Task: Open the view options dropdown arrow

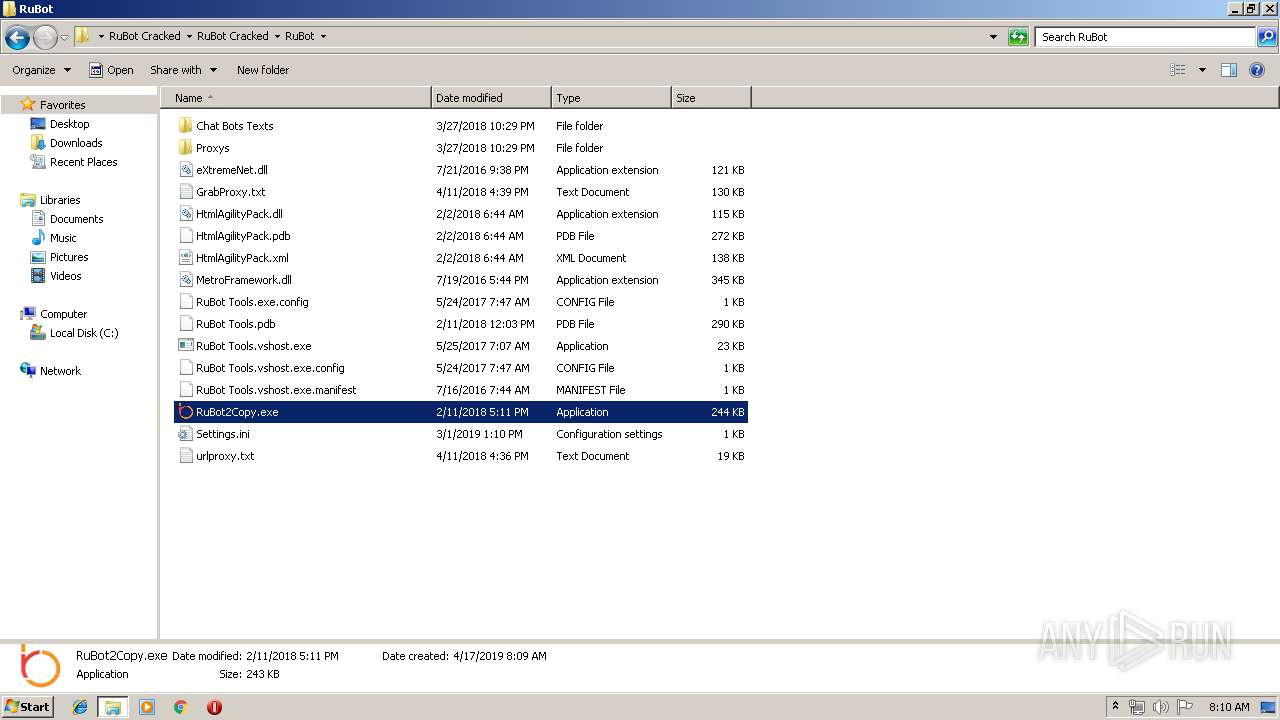Action: pyautogui.click(x=1202, y=70)
